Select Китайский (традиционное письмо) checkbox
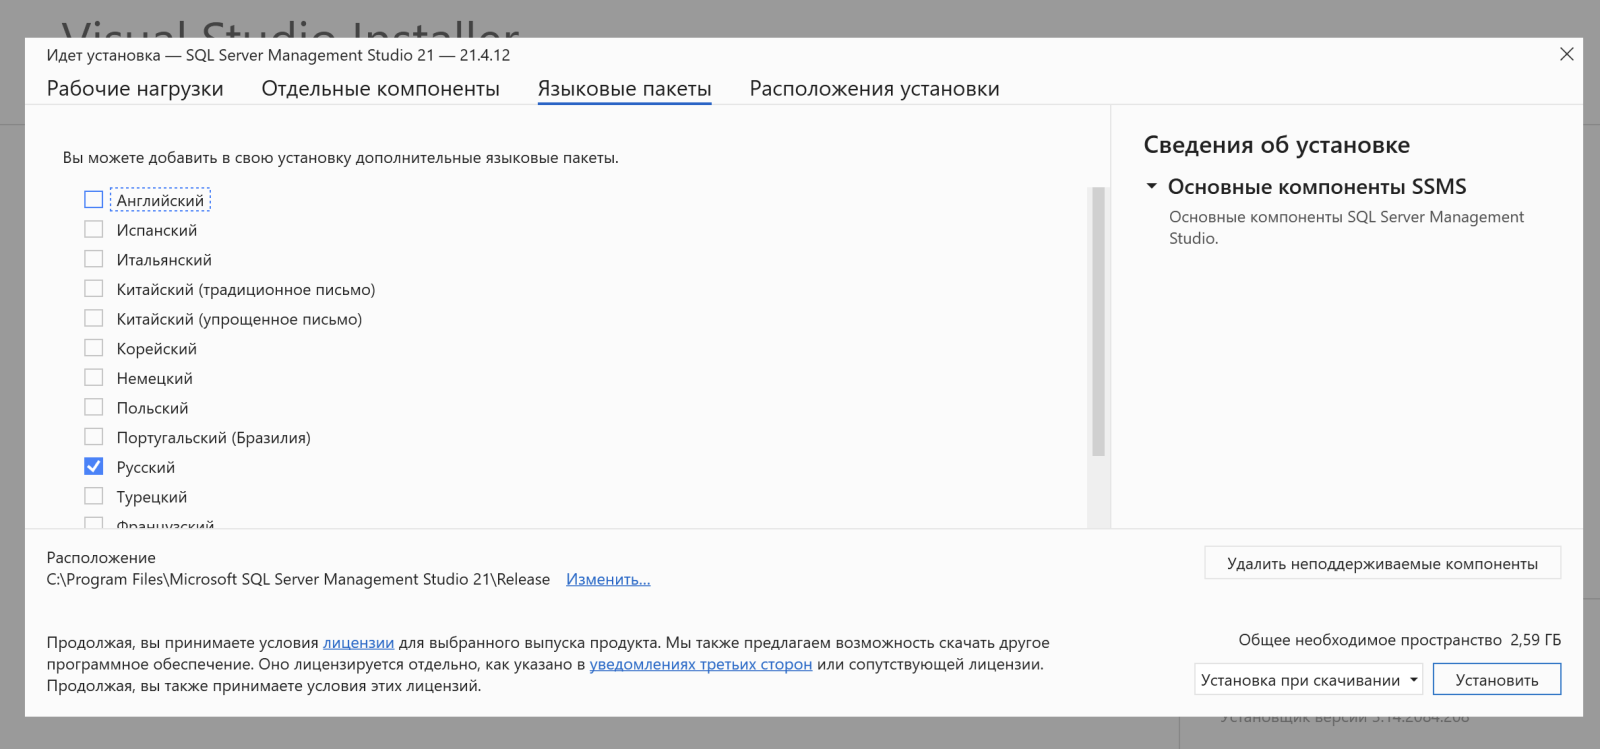The image size is (1600, 749). pyautogui.click(x=94, y=289)
